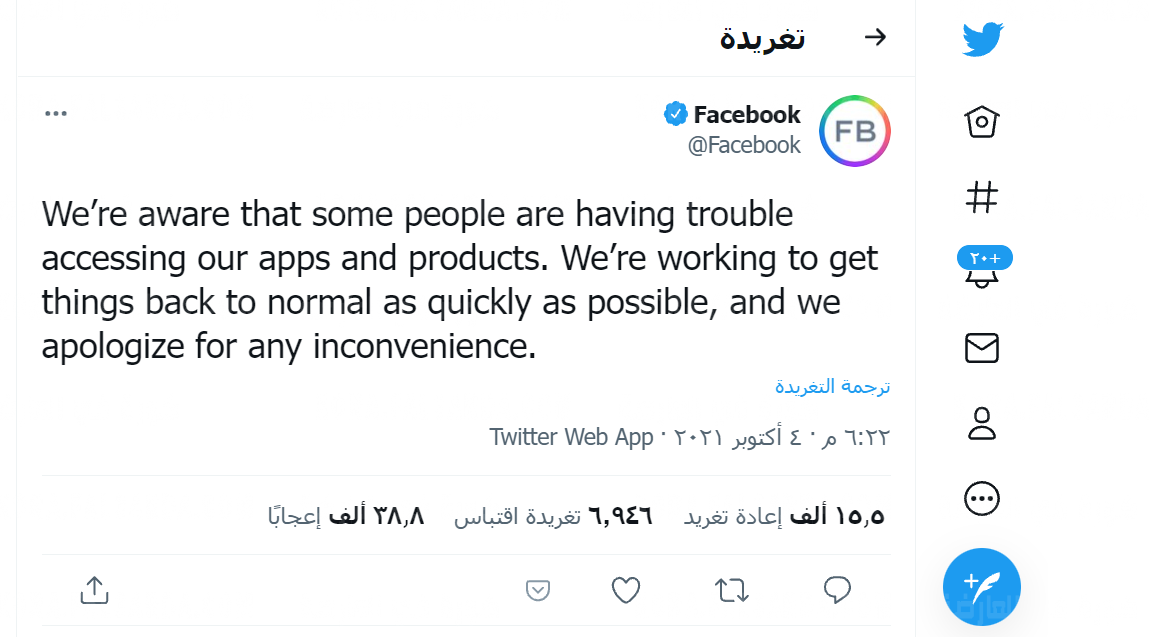The image size is (1149, 637).
Task: View the ٦٬٩٤٦ quote tweets list
Action: click(x=553, y=516)
